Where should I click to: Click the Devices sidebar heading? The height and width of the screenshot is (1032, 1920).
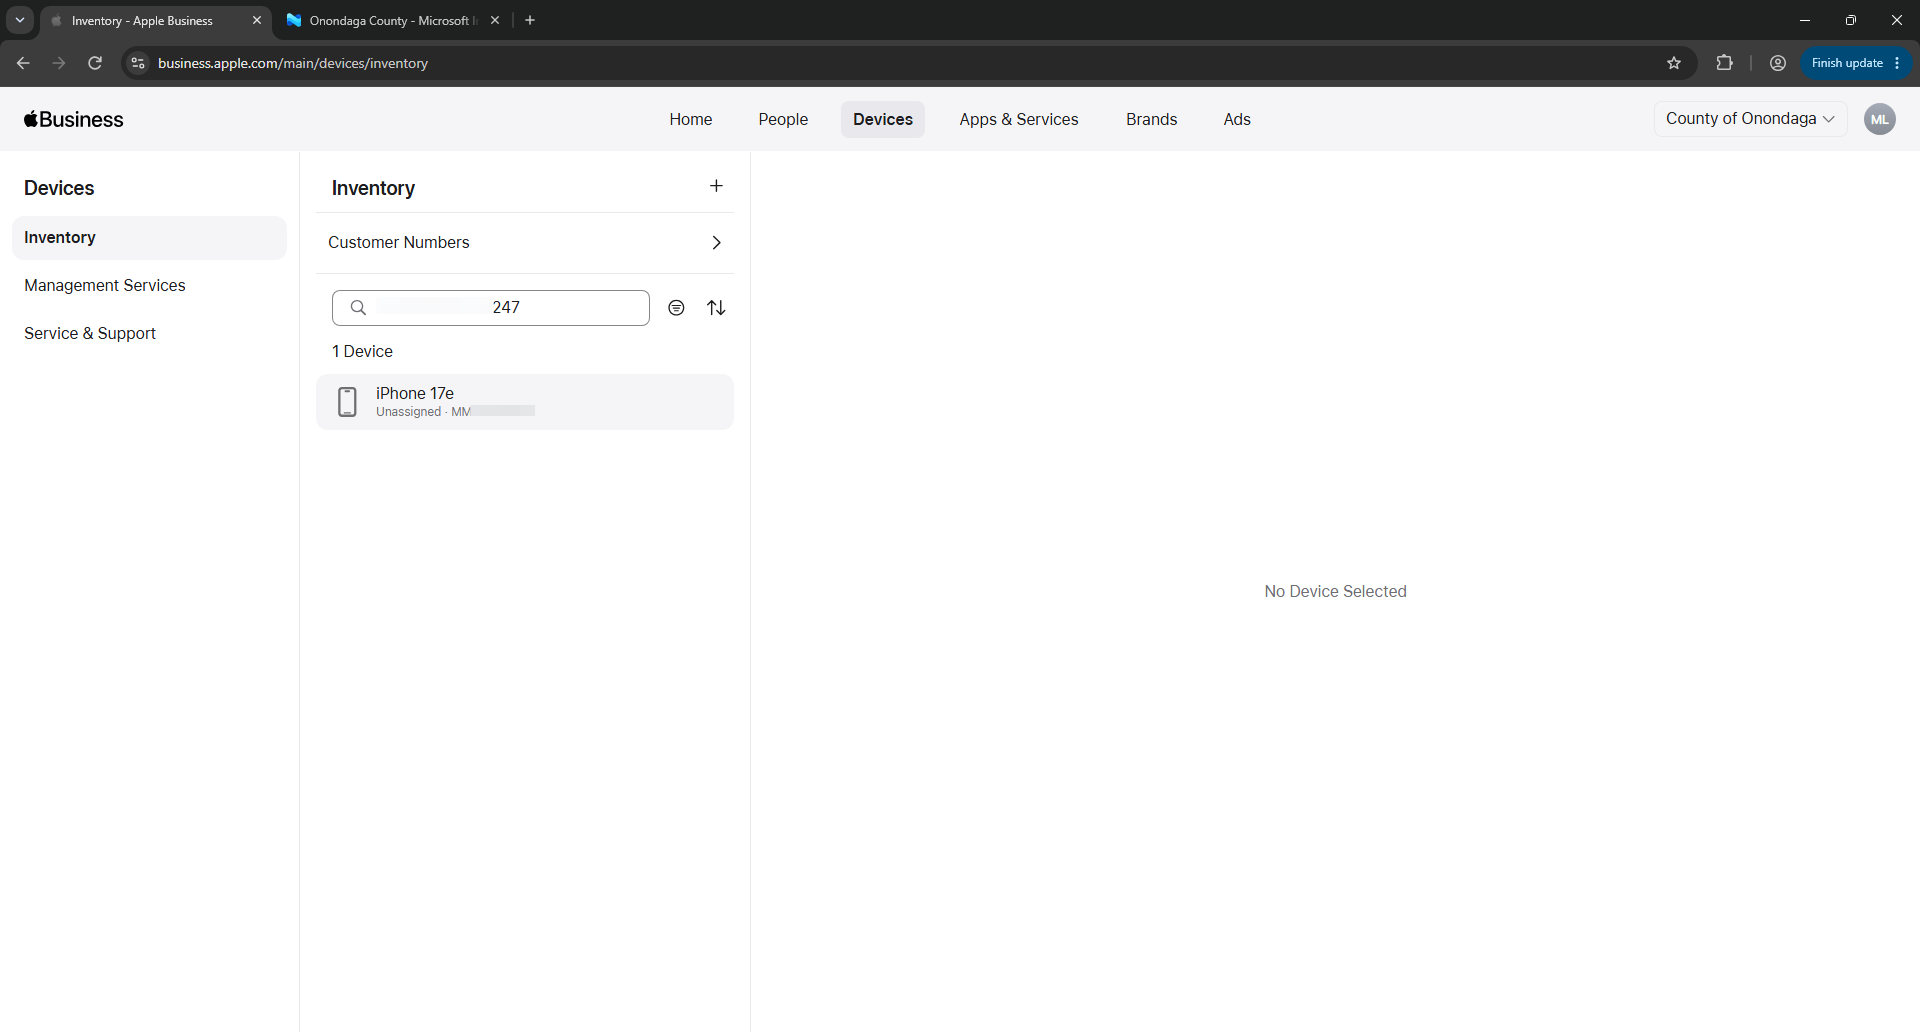(59, 188)
